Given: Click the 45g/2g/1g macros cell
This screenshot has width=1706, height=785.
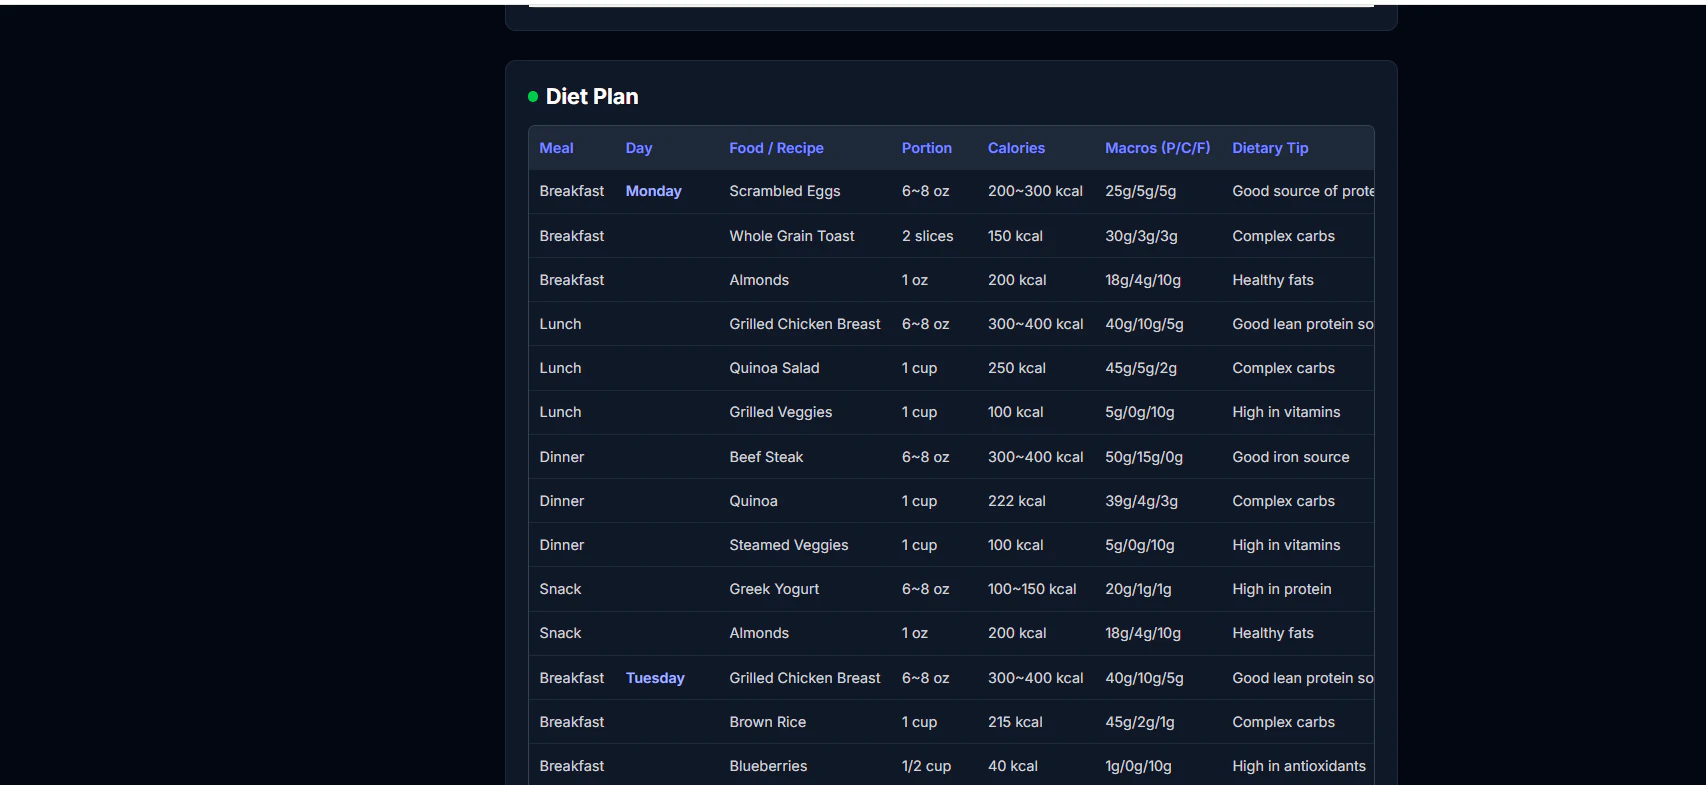Looking at the screenshot, I should coord(1140,722).
